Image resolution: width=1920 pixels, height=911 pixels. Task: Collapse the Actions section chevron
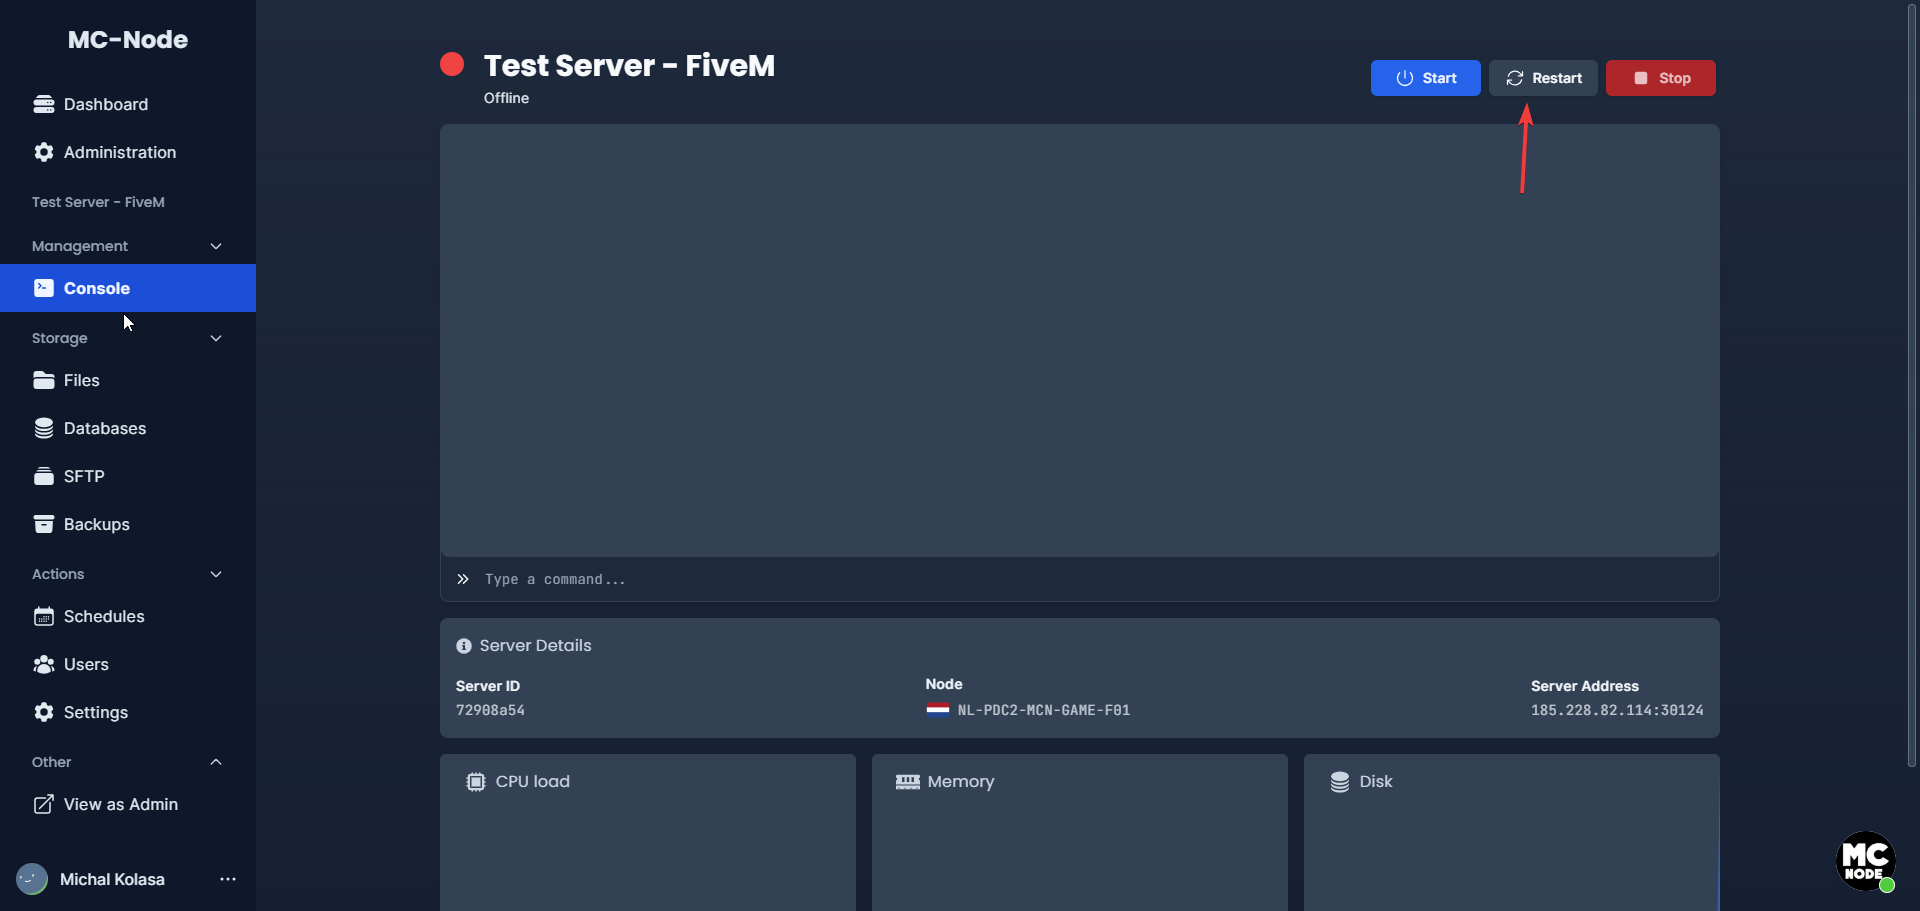tap(216, 574)
